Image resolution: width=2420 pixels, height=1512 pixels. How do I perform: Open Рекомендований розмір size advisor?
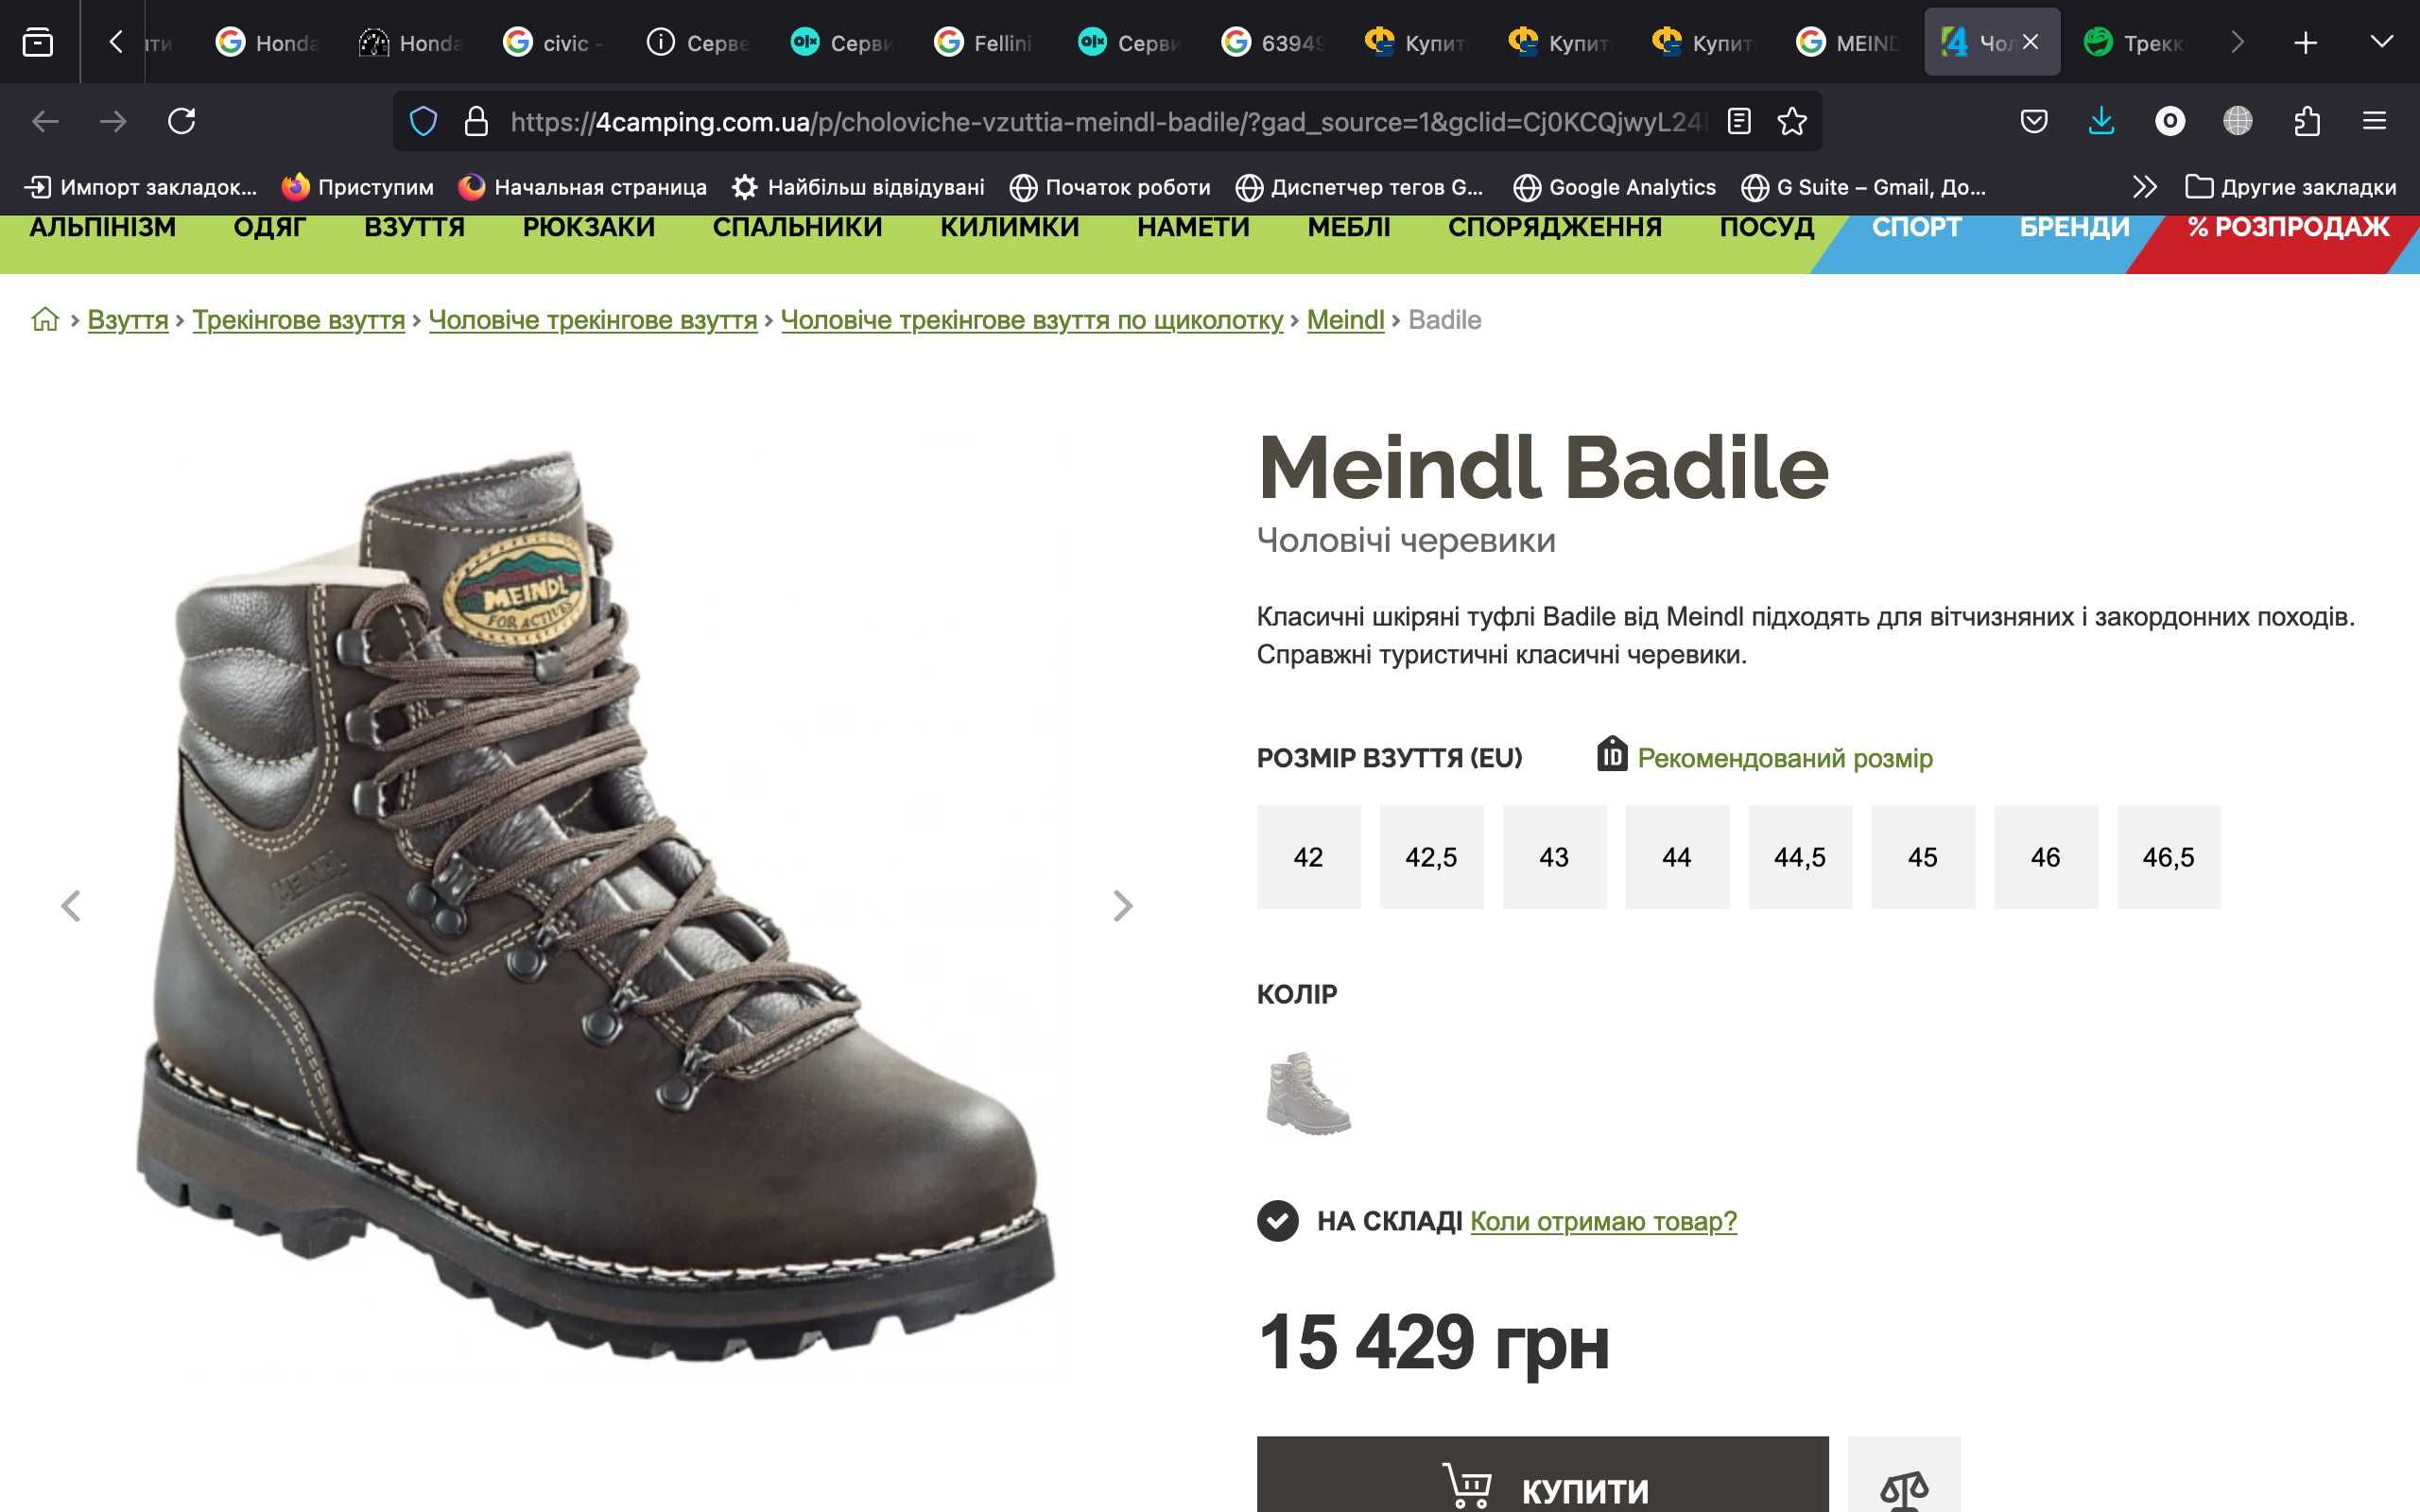(x=1765, y=757)
